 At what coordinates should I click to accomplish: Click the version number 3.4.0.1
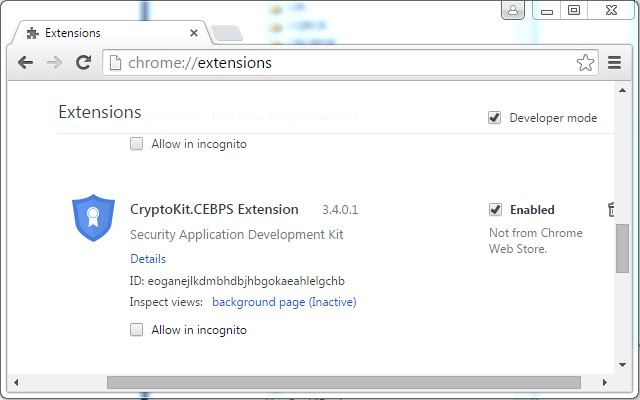click(340, 209)
